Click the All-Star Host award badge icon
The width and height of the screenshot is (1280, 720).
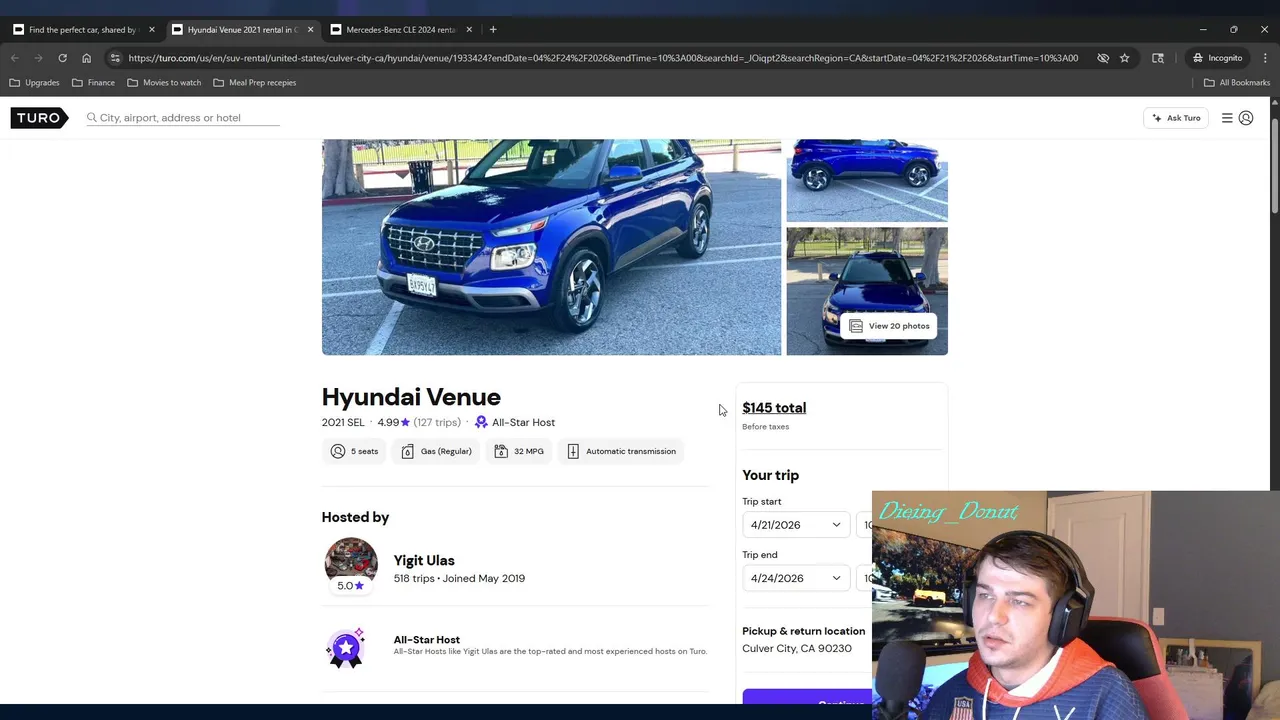[x=346, y=648]
